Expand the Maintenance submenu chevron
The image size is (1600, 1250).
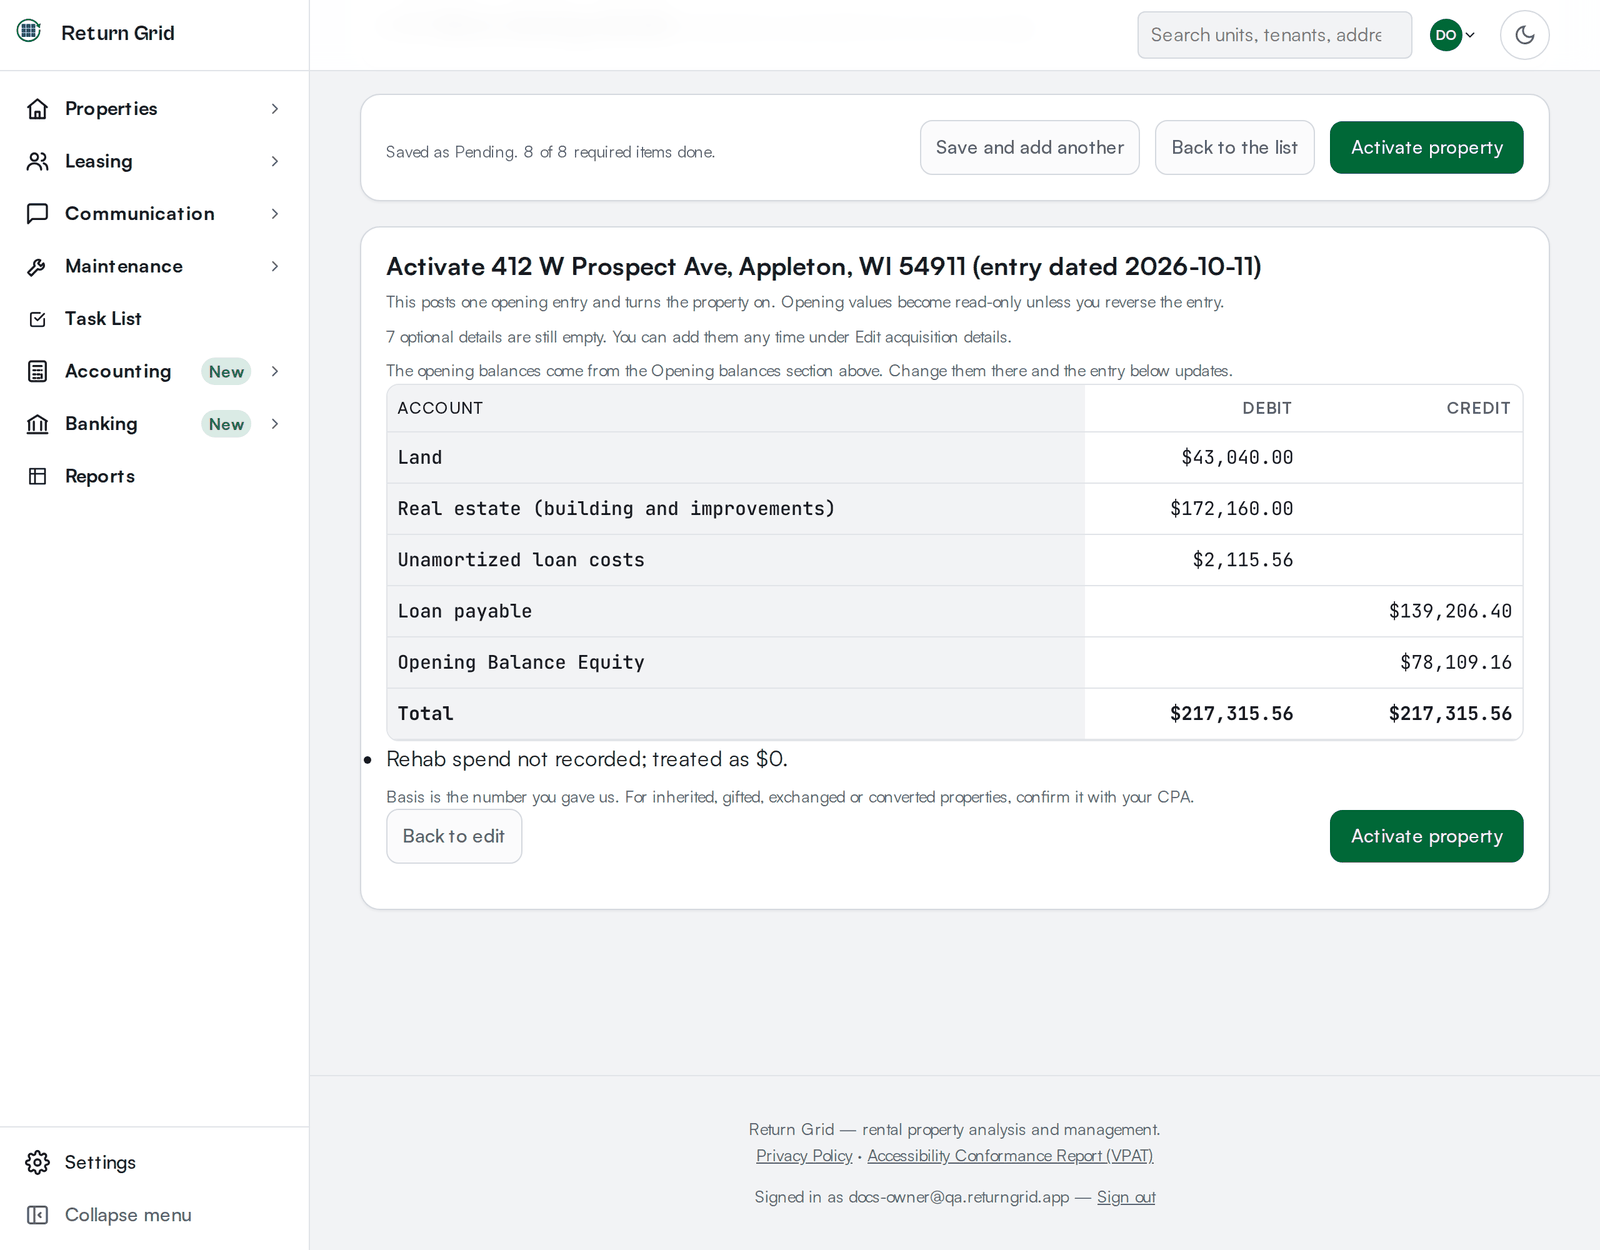click(x=275, y=266)
